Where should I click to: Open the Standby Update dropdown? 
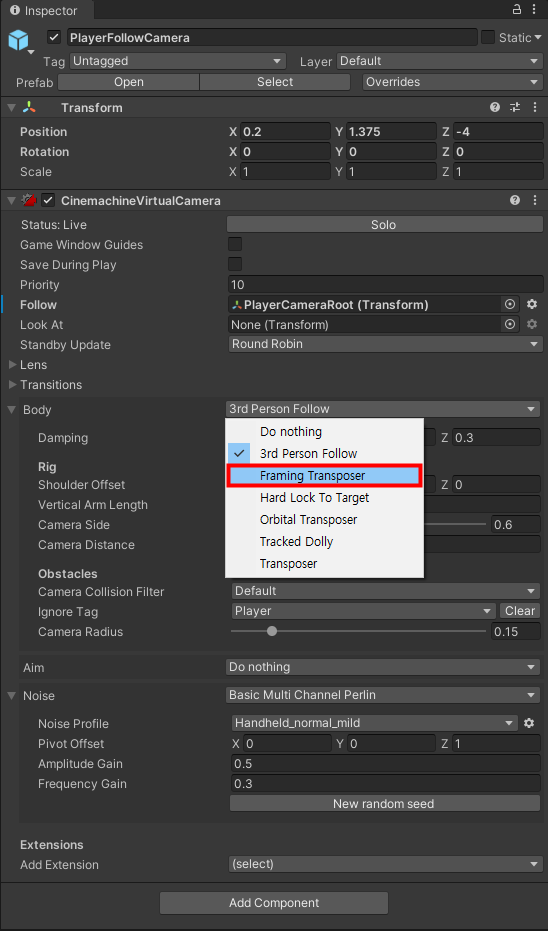coord(385,344)
